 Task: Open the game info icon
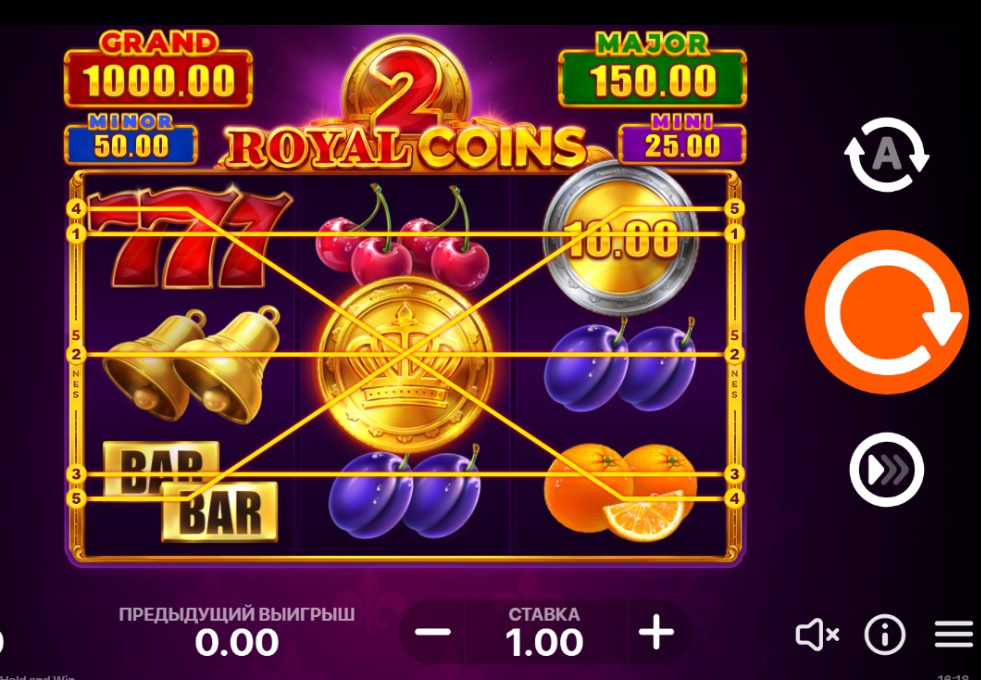click(x=885, y=635)
